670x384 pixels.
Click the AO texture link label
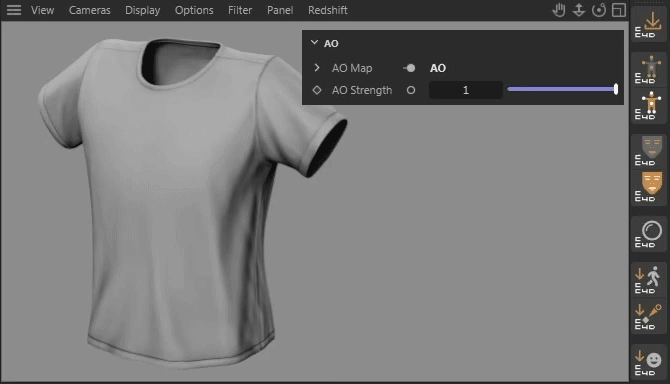[438, 68]
